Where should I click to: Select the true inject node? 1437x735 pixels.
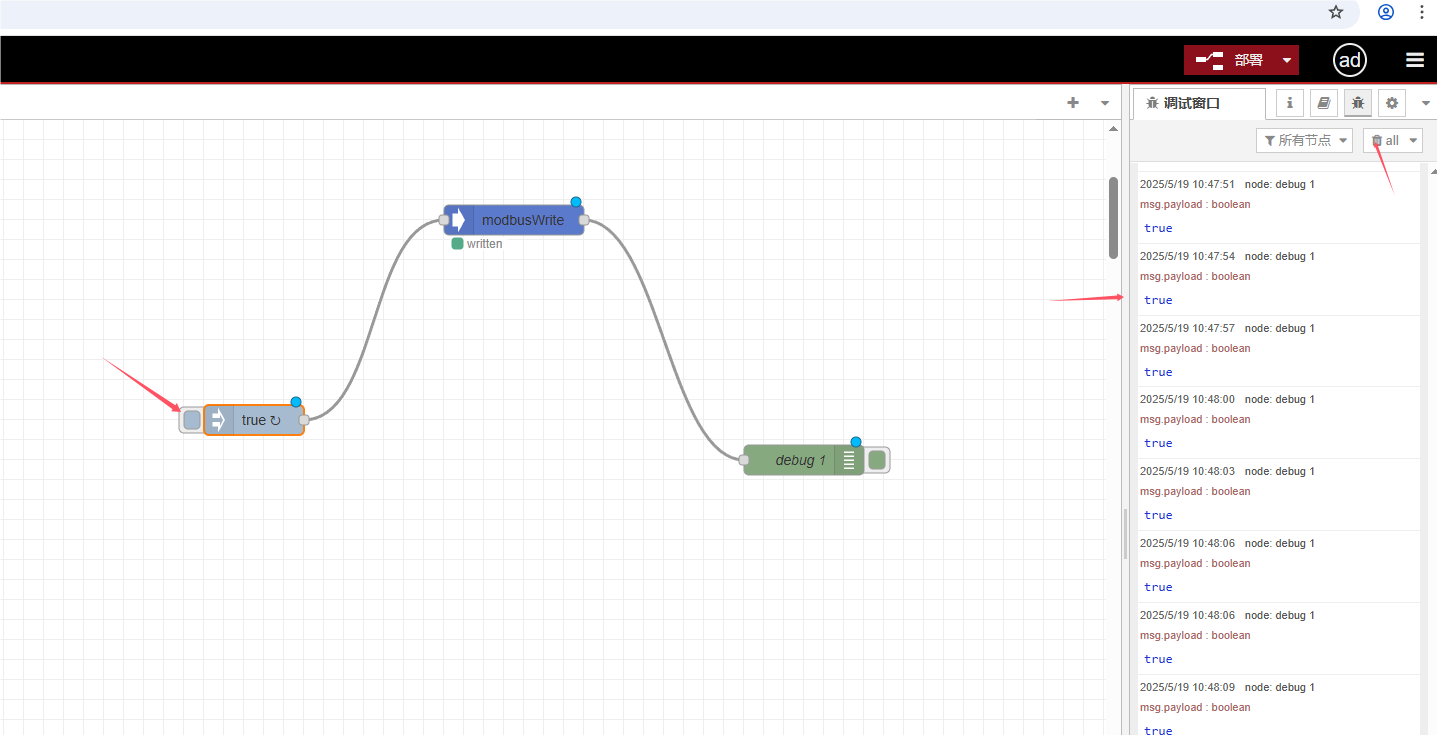tap(254, 420)
